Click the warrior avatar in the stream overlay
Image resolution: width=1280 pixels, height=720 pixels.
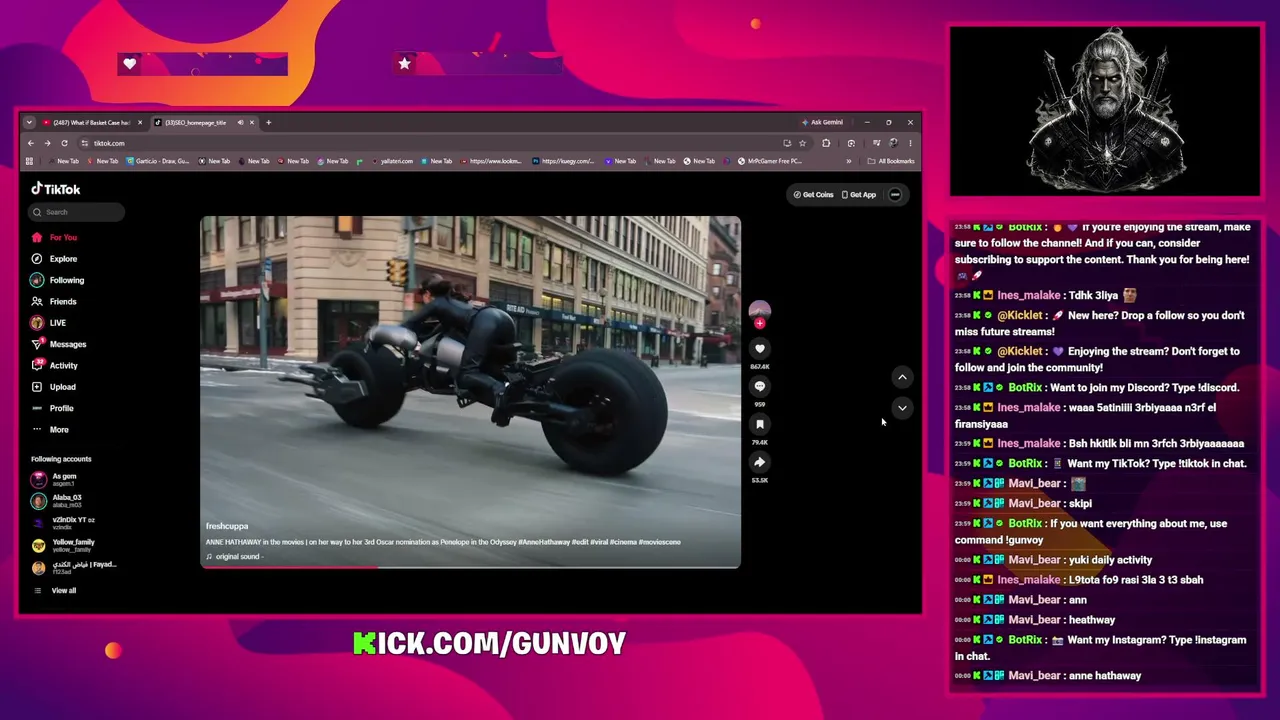point(1105,110)
